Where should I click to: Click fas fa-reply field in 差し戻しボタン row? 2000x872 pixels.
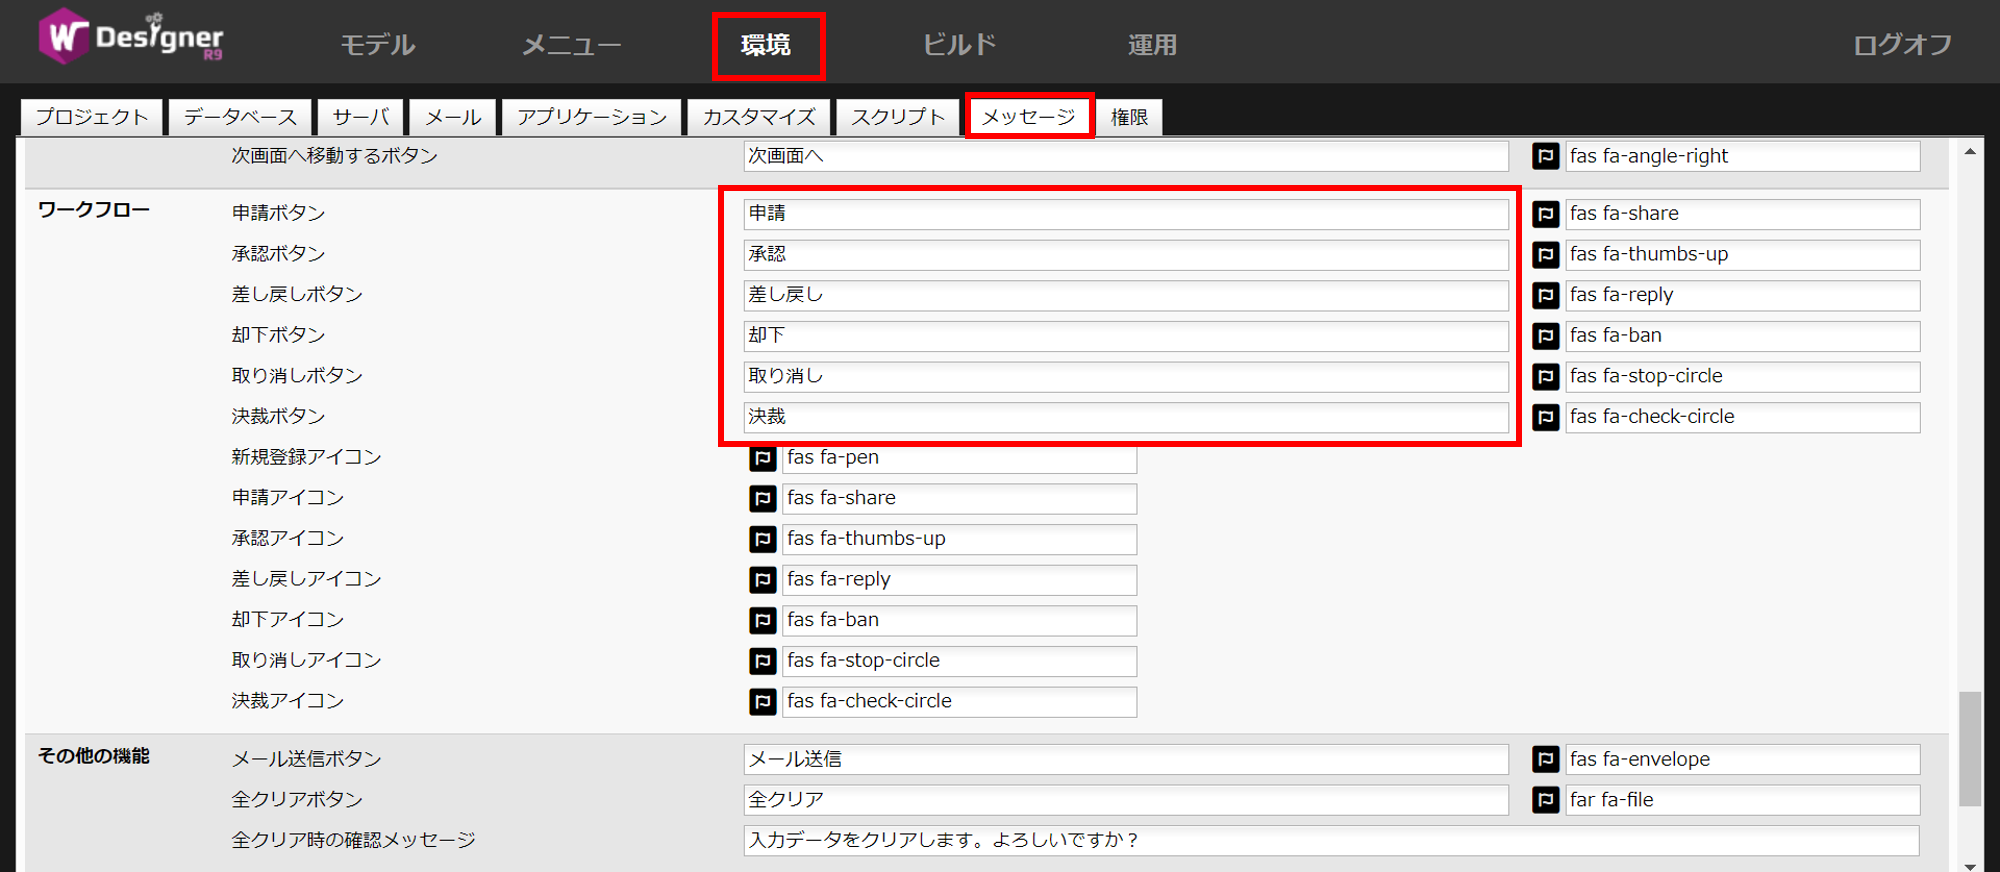pos(1742,295)
